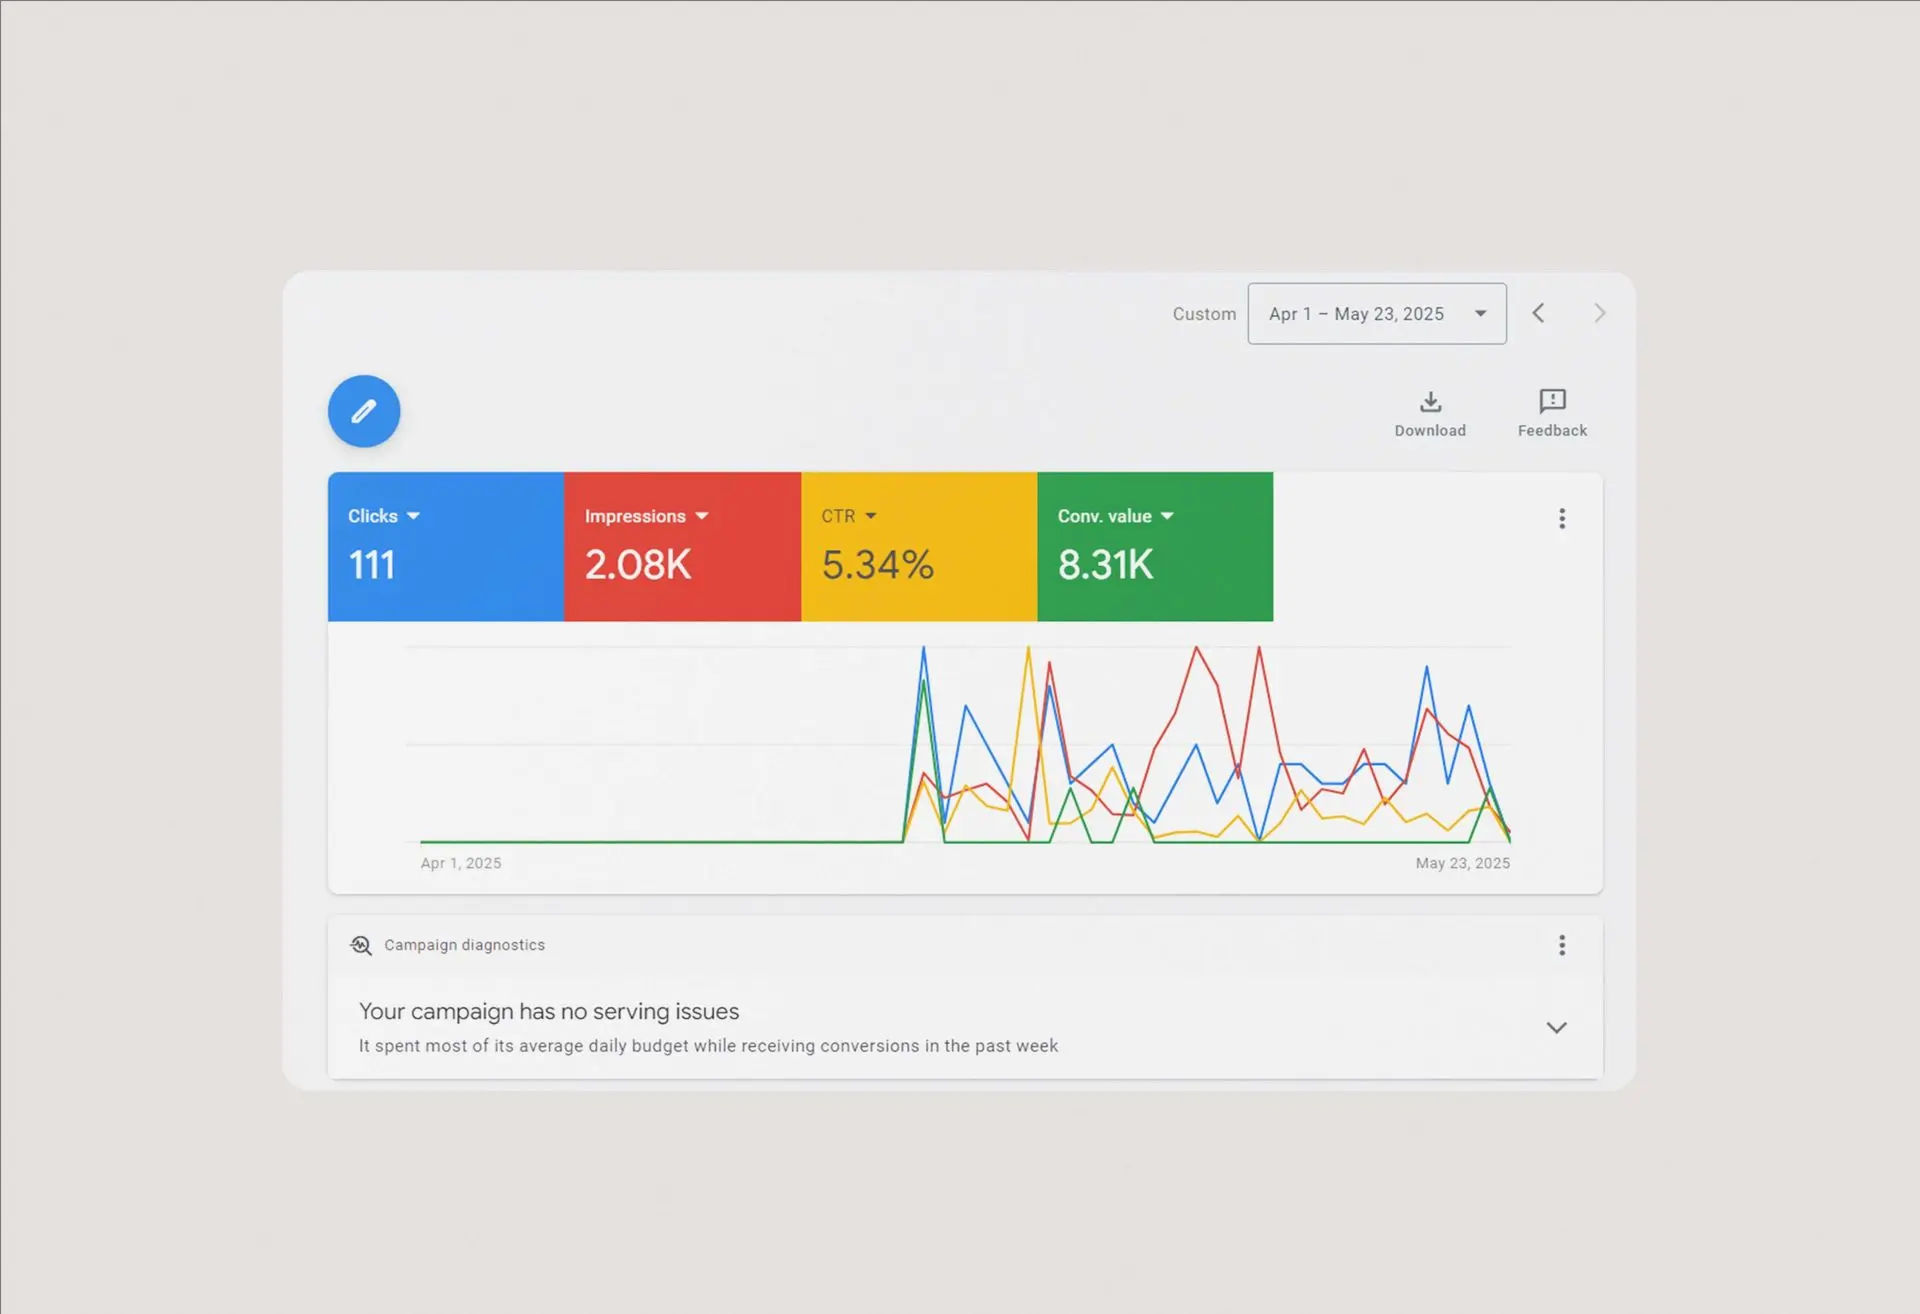Viewport: 1920px width, 1314px height.
Task: Open chart card three-dot menu
Action: [x=1562, y=518]
